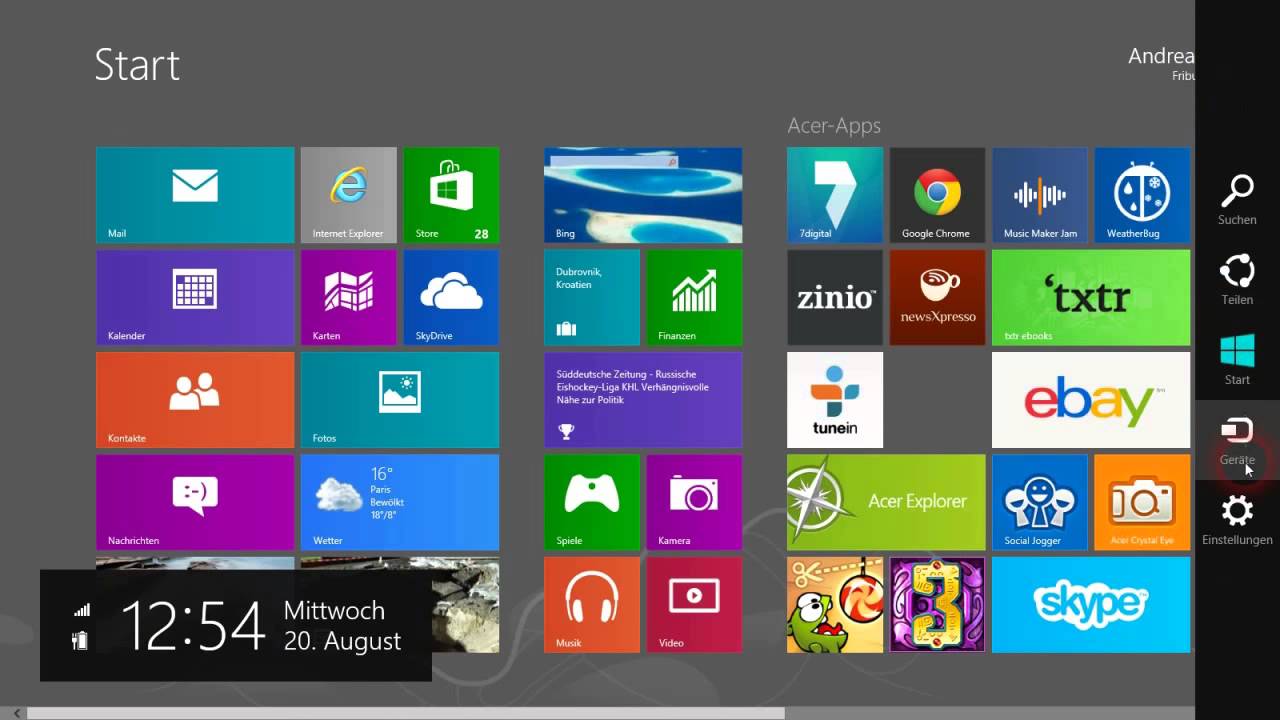Click the Suchen search charm
This screenshot has height=720, width=1280.
click(x=1237, y=200)
